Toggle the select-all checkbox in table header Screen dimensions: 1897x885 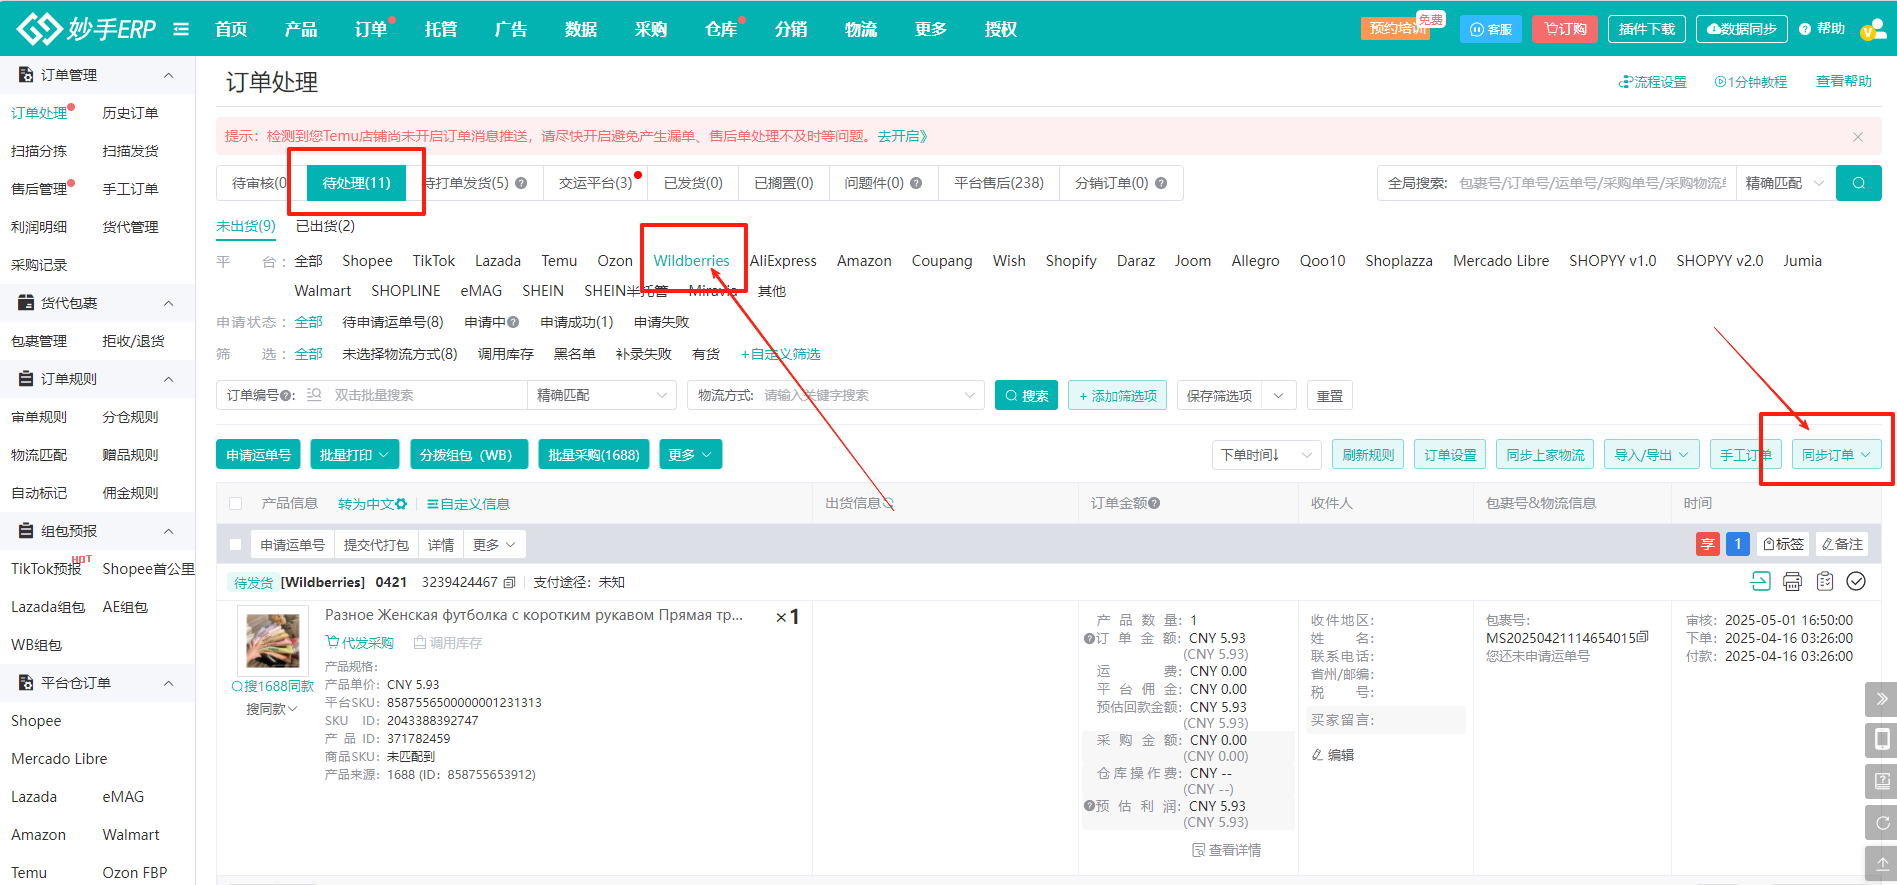(236, 504)
